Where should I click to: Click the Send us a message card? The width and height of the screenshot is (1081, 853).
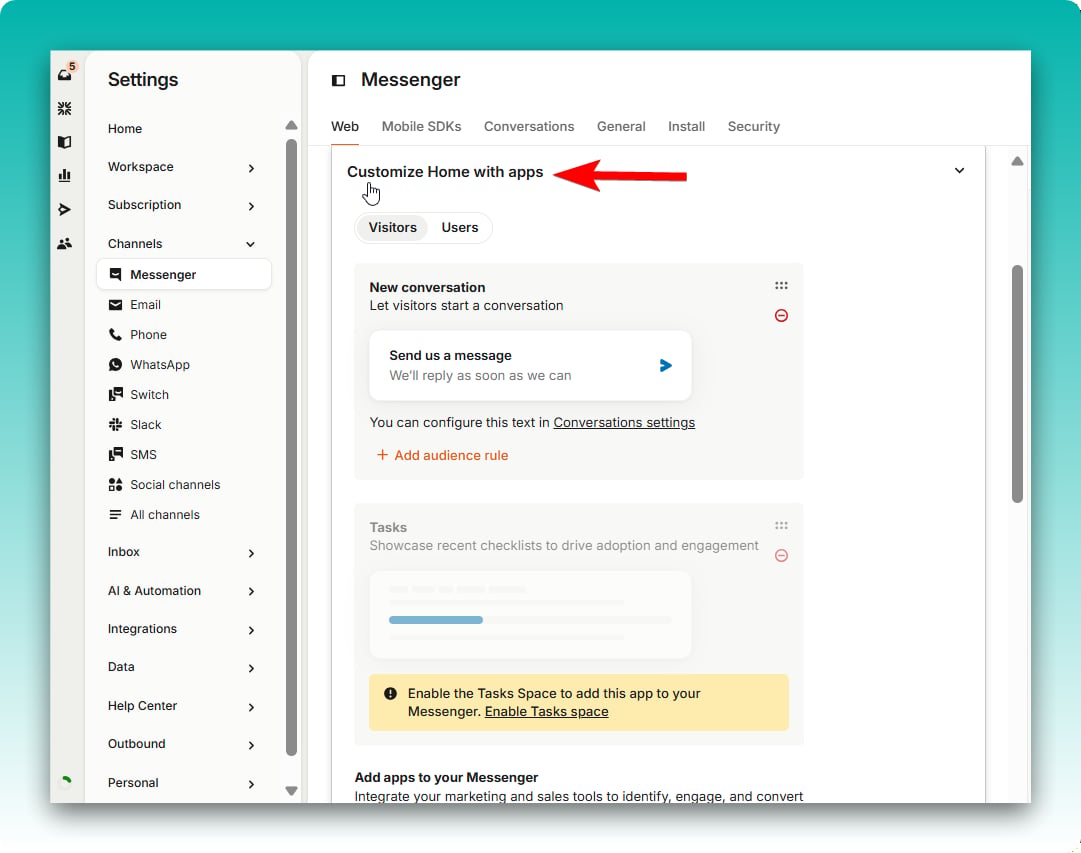(x=530, y=365)
